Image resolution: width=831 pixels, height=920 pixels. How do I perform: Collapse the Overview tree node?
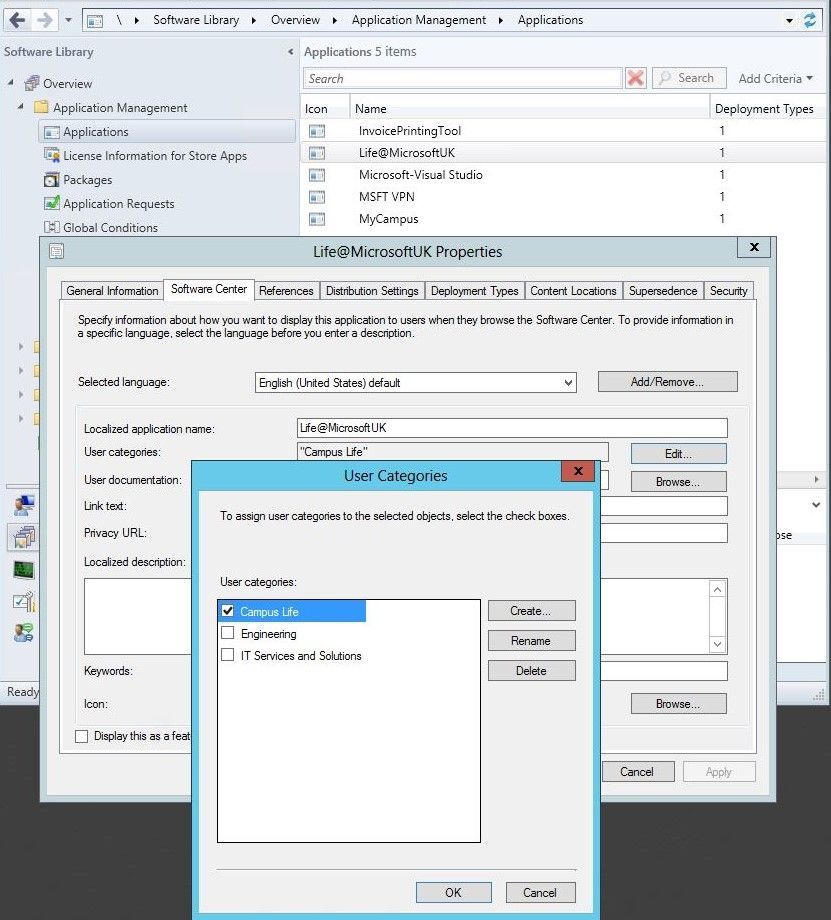point(11,83)
